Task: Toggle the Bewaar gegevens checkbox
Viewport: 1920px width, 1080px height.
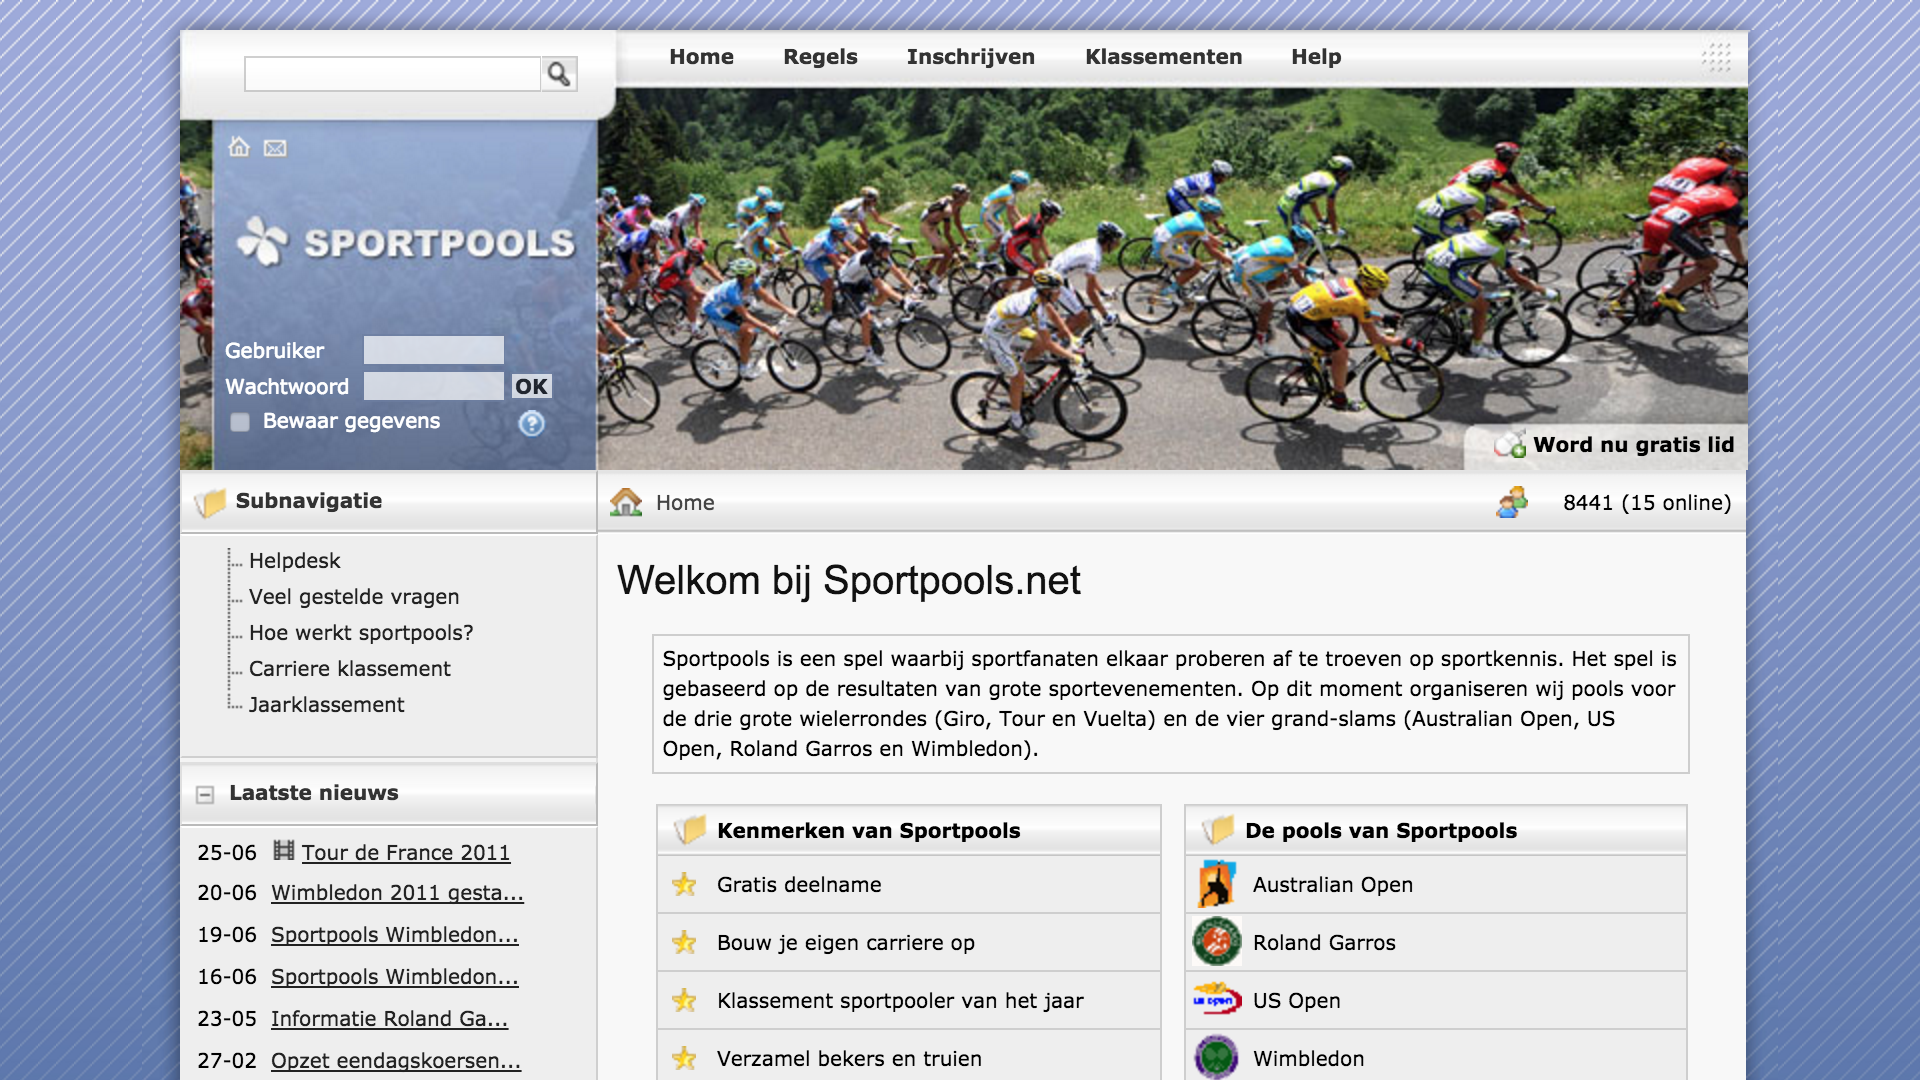Action: click(240, 422)
